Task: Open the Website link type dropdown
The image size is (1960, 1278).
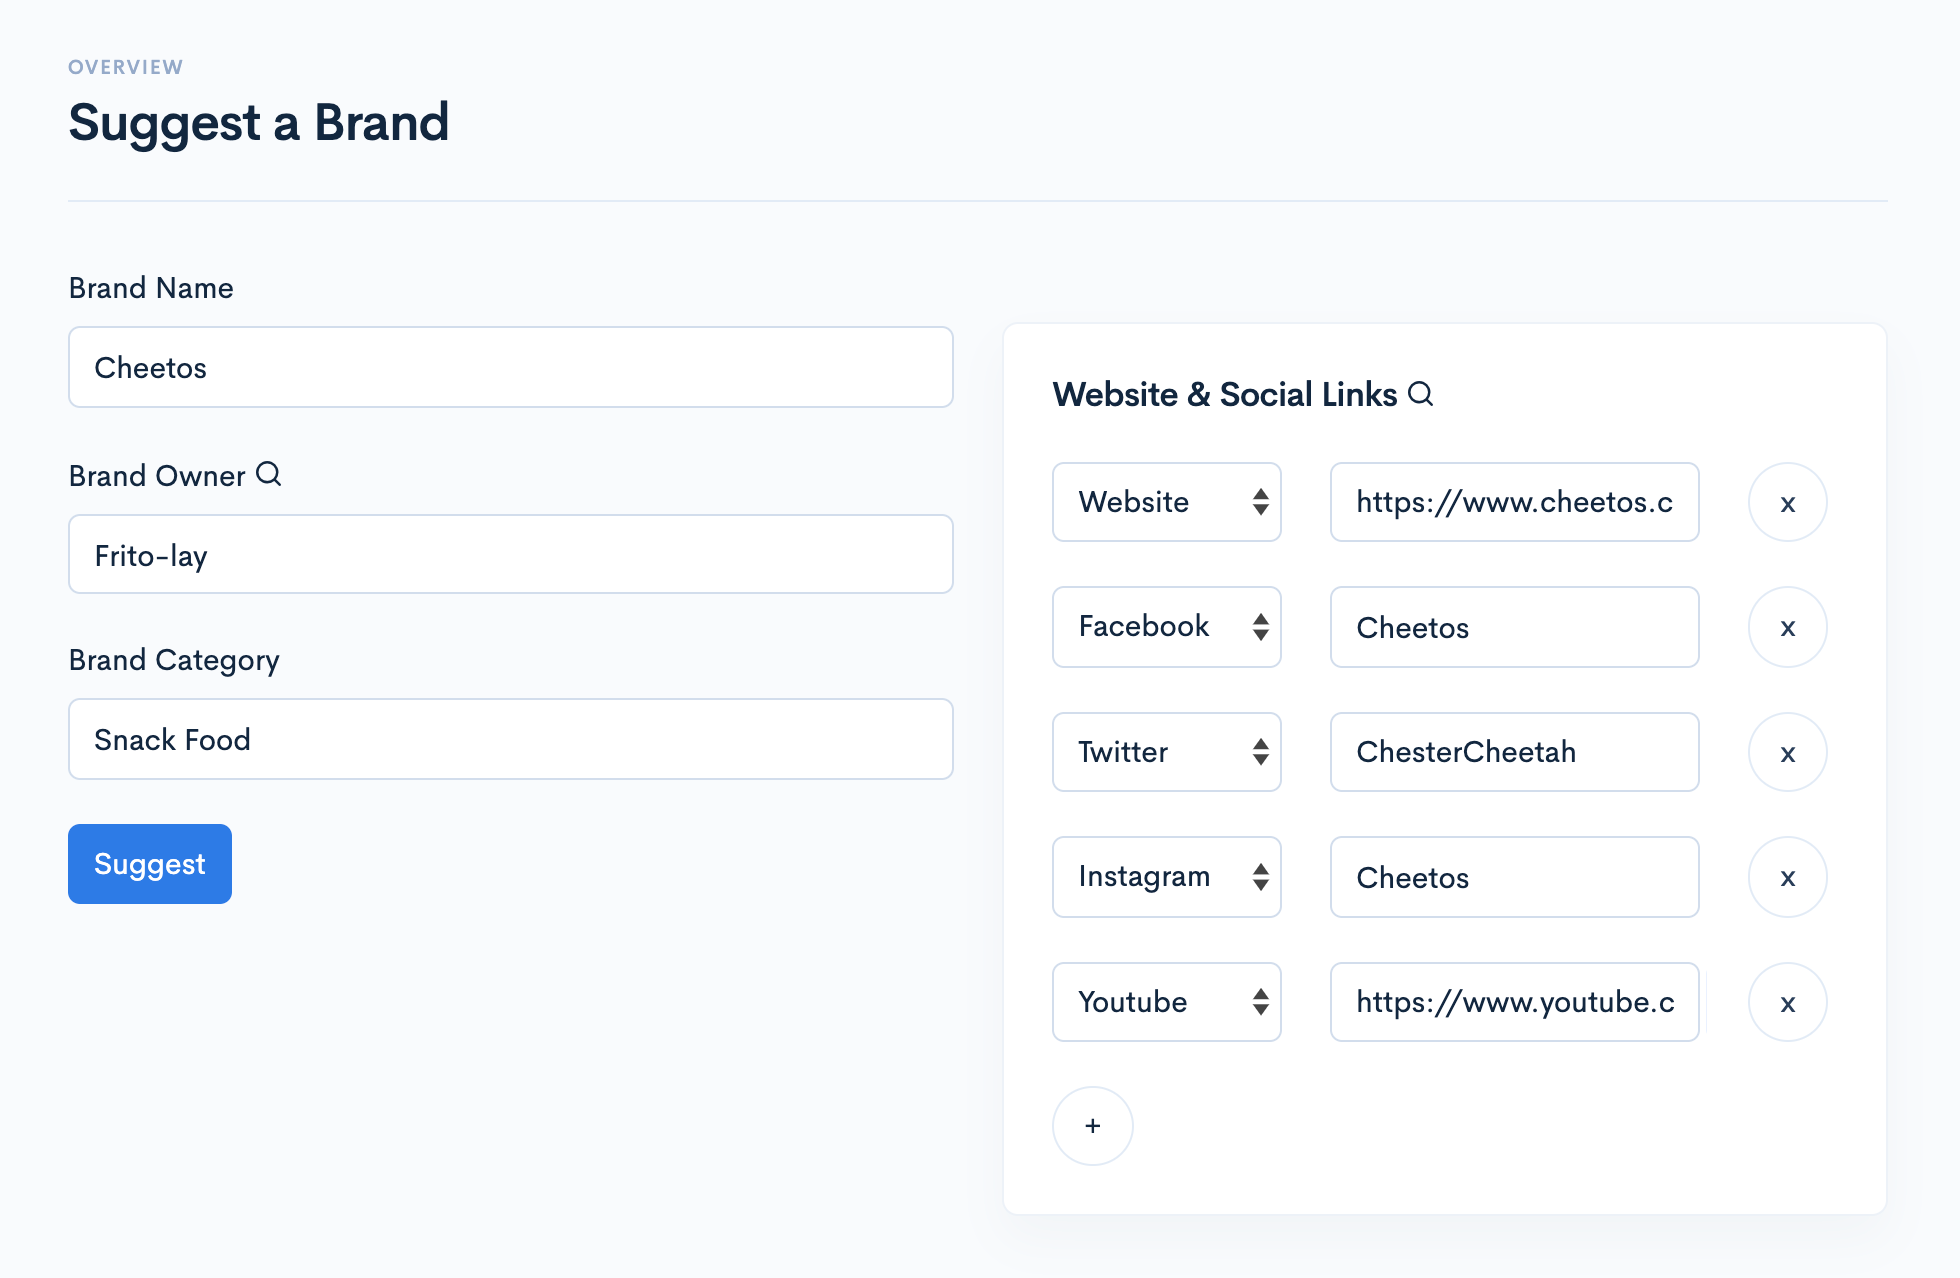Action: tap(1167, 502)
